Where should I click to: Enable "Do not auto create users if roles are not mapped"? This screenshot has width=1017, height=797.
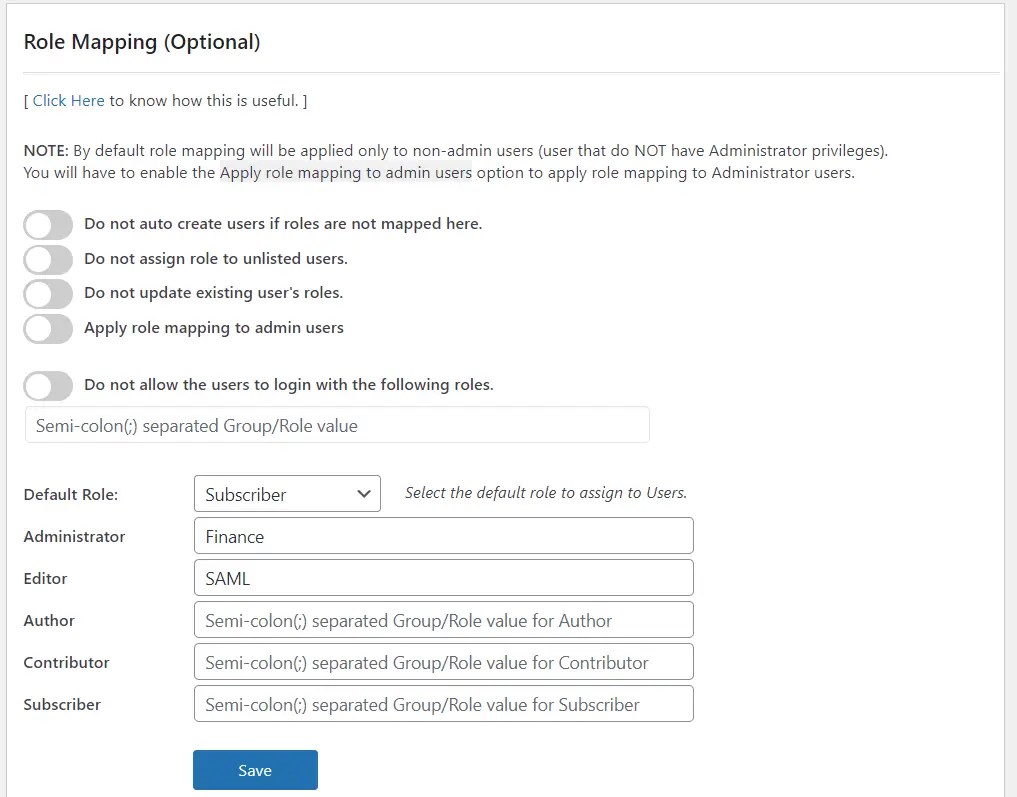point(47,224)
